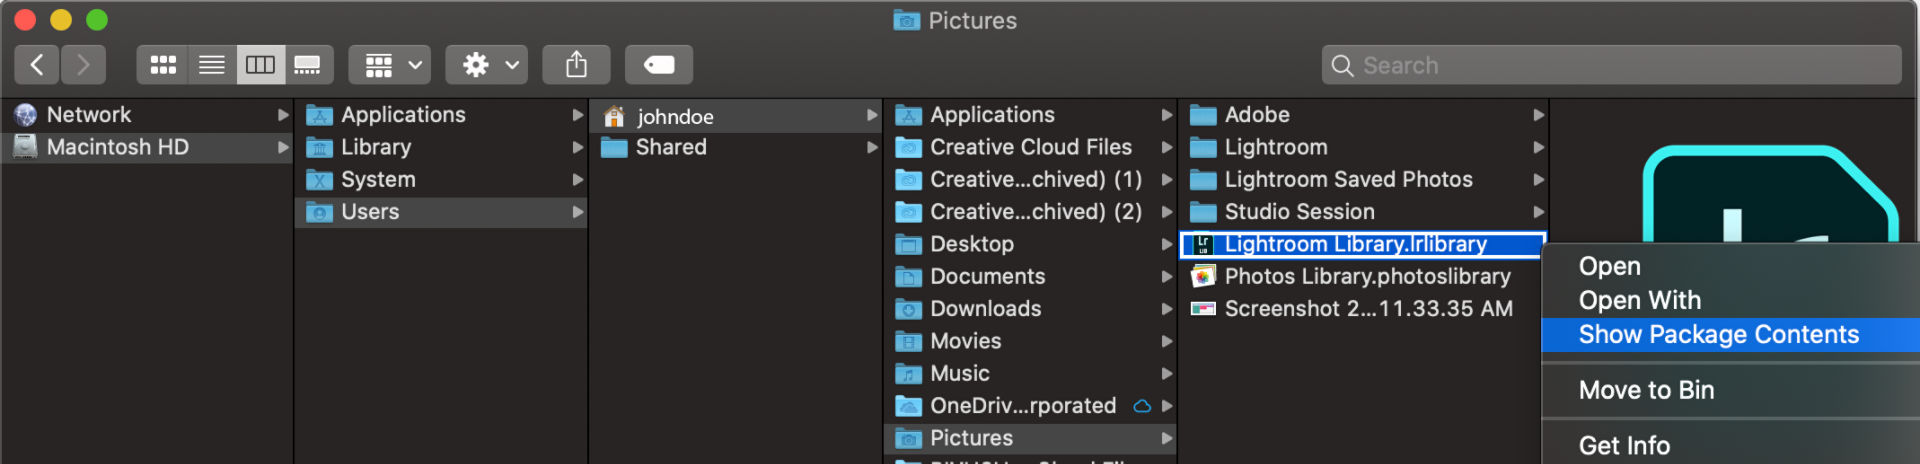
Task: Expand the Adobe folder arrow
Action: point(1539,115)
